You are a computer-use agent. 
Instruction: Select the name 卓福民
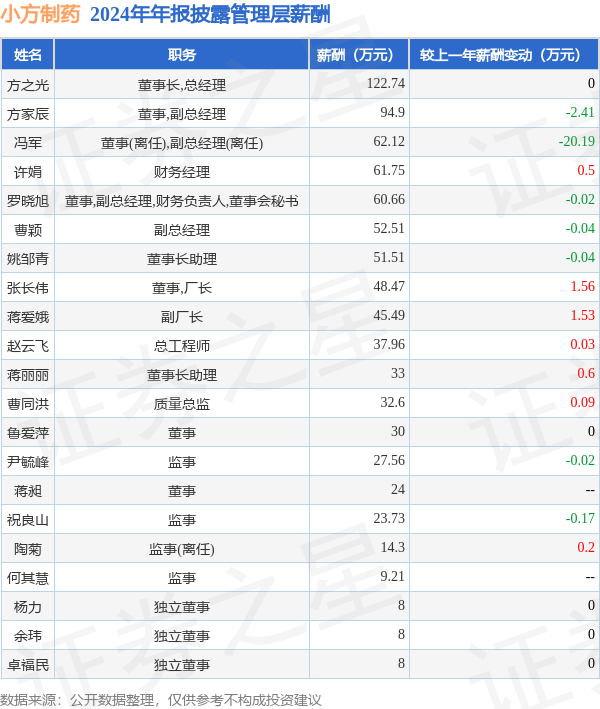[28, 665]
